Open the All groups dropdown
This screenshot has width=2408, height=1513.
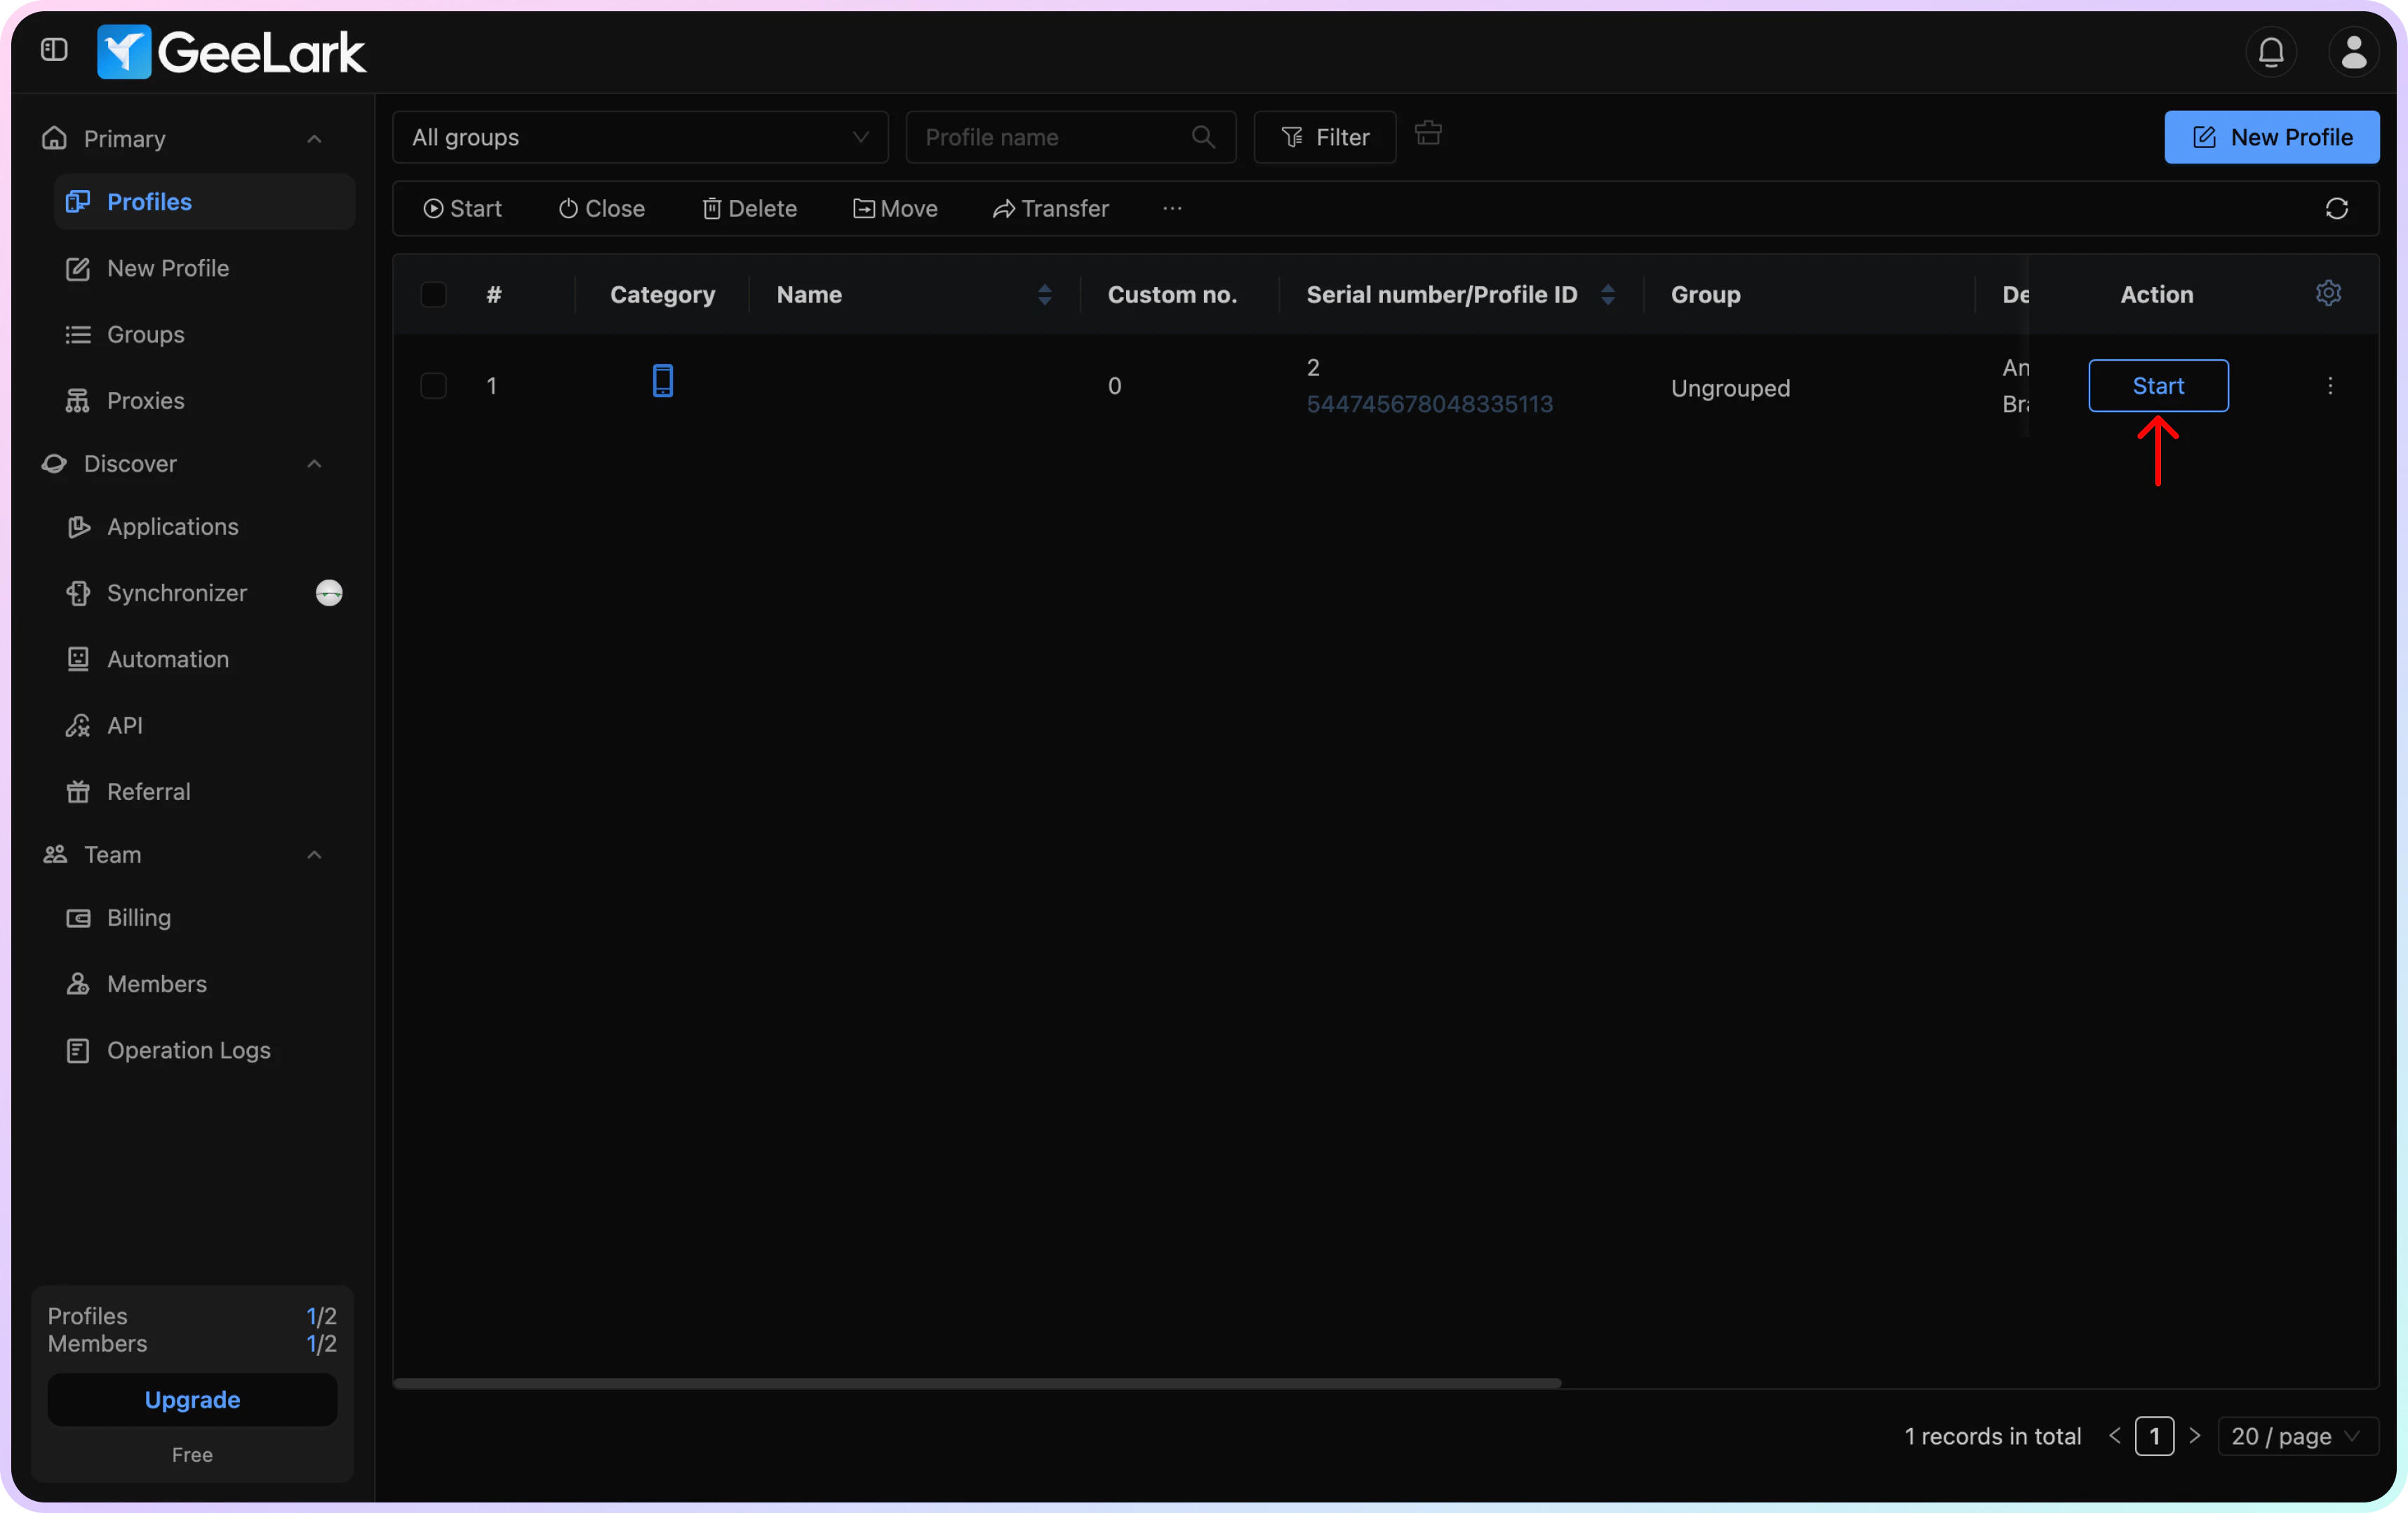coord(640,138)
